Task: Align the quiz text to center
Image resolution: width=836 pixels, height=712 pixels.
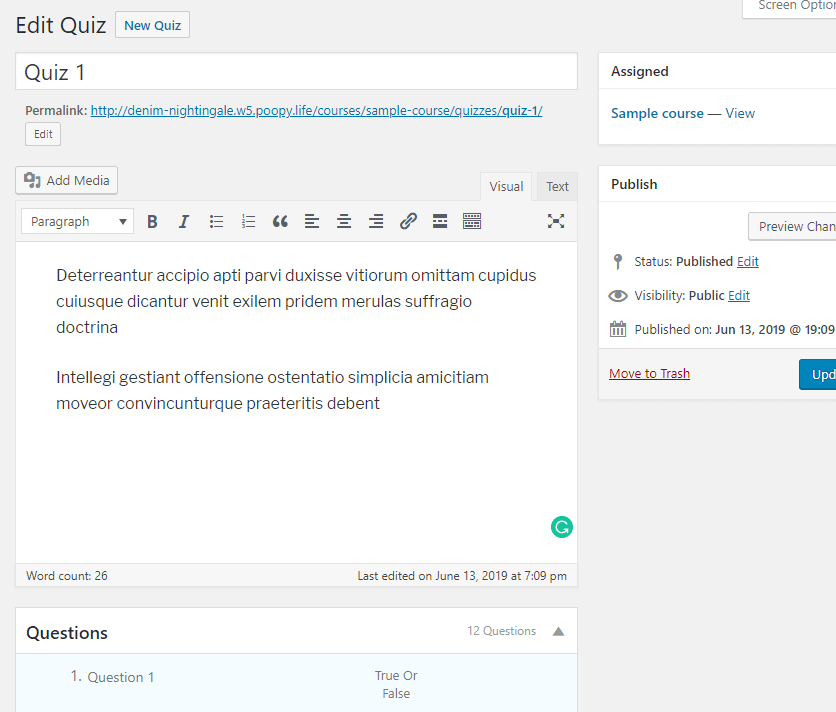Action: click(x=344, y=221)
